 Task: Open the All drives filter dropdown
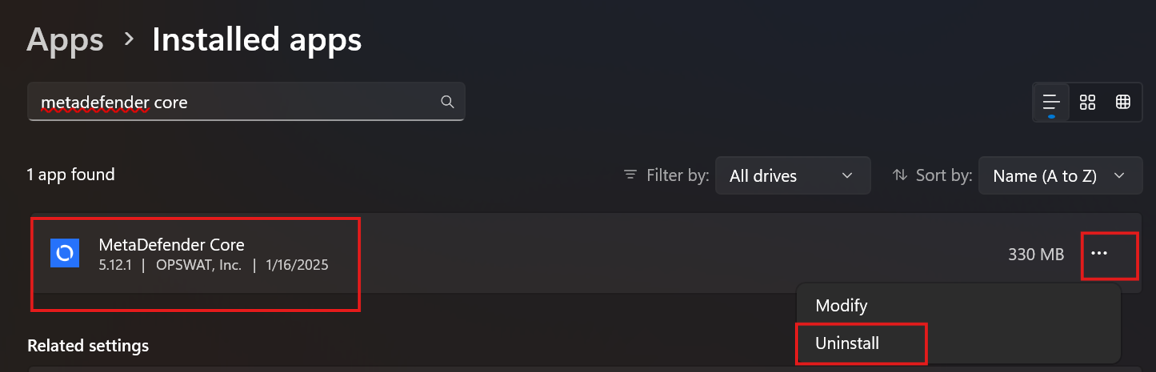[793, 176]
